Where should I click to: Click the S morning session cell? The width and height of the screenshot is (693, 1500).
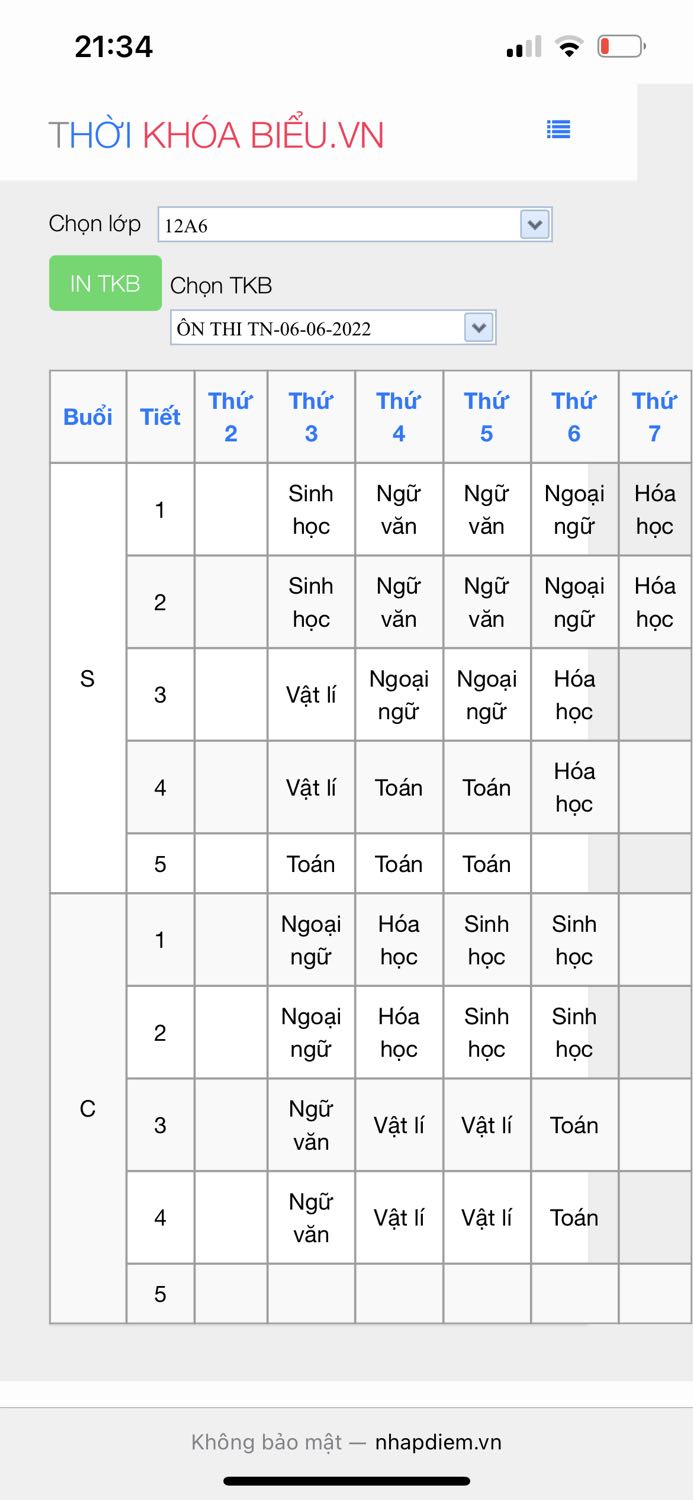[x=88, y=679]
